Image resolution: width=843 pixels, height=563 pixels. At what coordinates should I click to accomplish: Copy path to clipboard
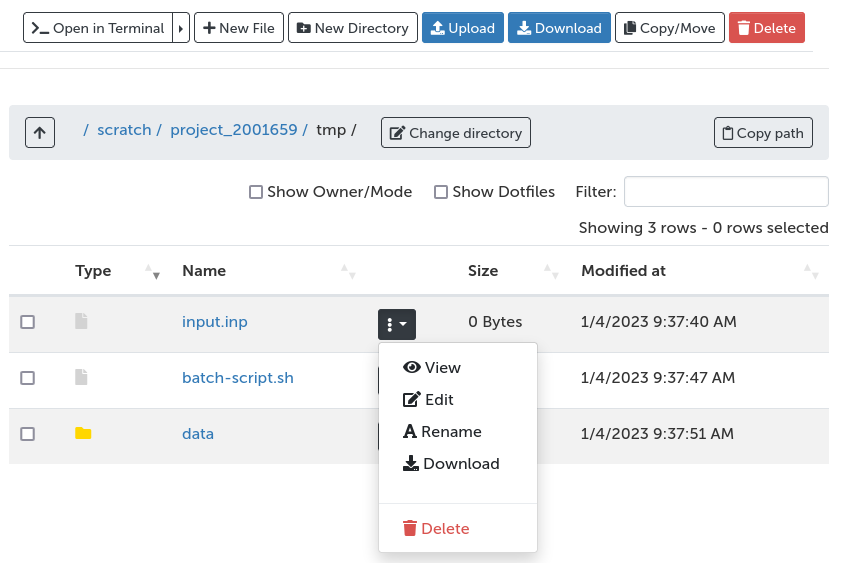point(763,132)
